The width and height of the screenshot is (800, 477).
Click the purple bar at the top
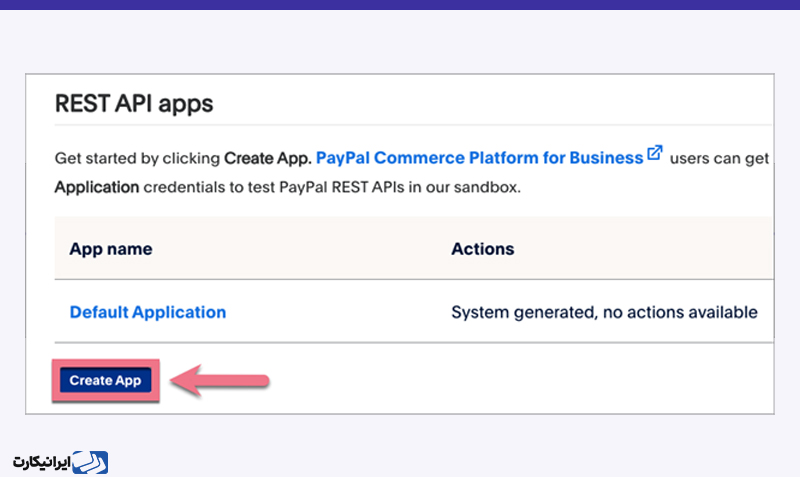[x=400, y=5]
